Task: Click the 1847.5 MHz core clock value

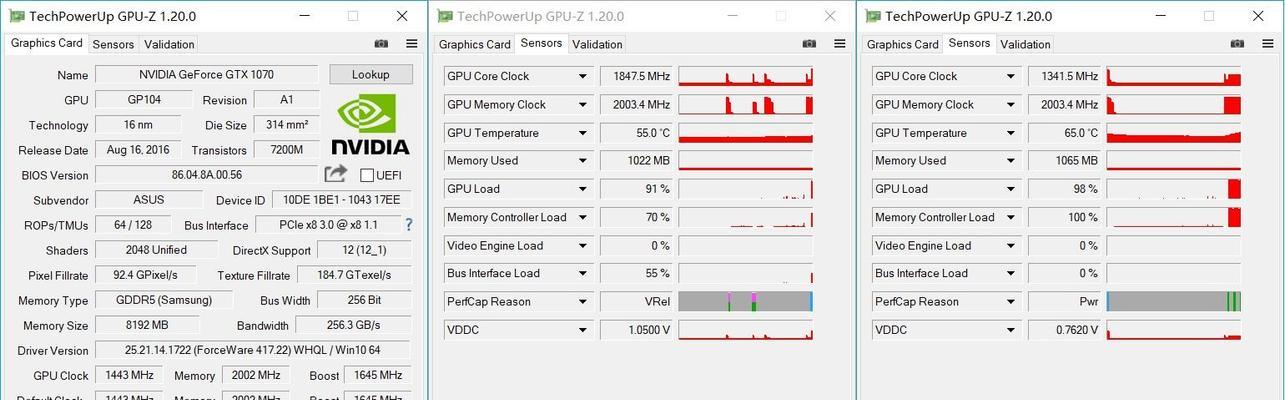Action: click(x=636, y=76)
